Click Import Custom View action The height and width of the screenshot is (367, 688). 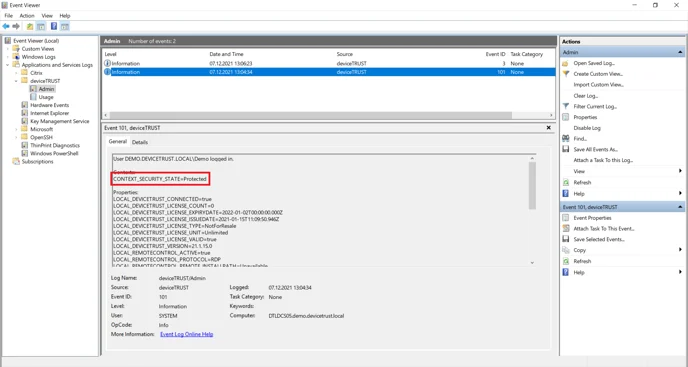pyautogui.click(x=598, y=85)
